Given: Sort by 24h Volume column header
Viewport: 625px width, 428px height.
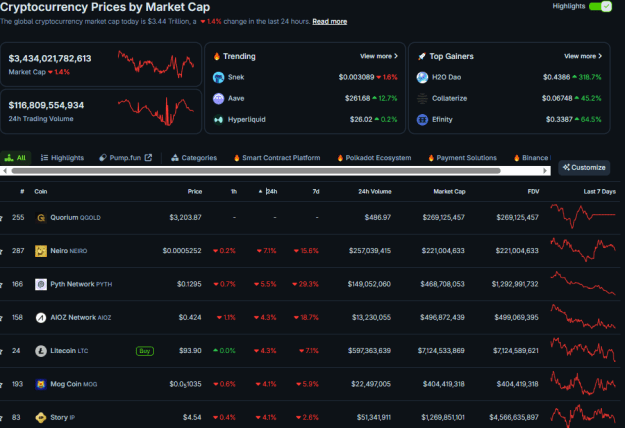Looking at the screenshot, I should pyautogui.click(x=375, y=192).
